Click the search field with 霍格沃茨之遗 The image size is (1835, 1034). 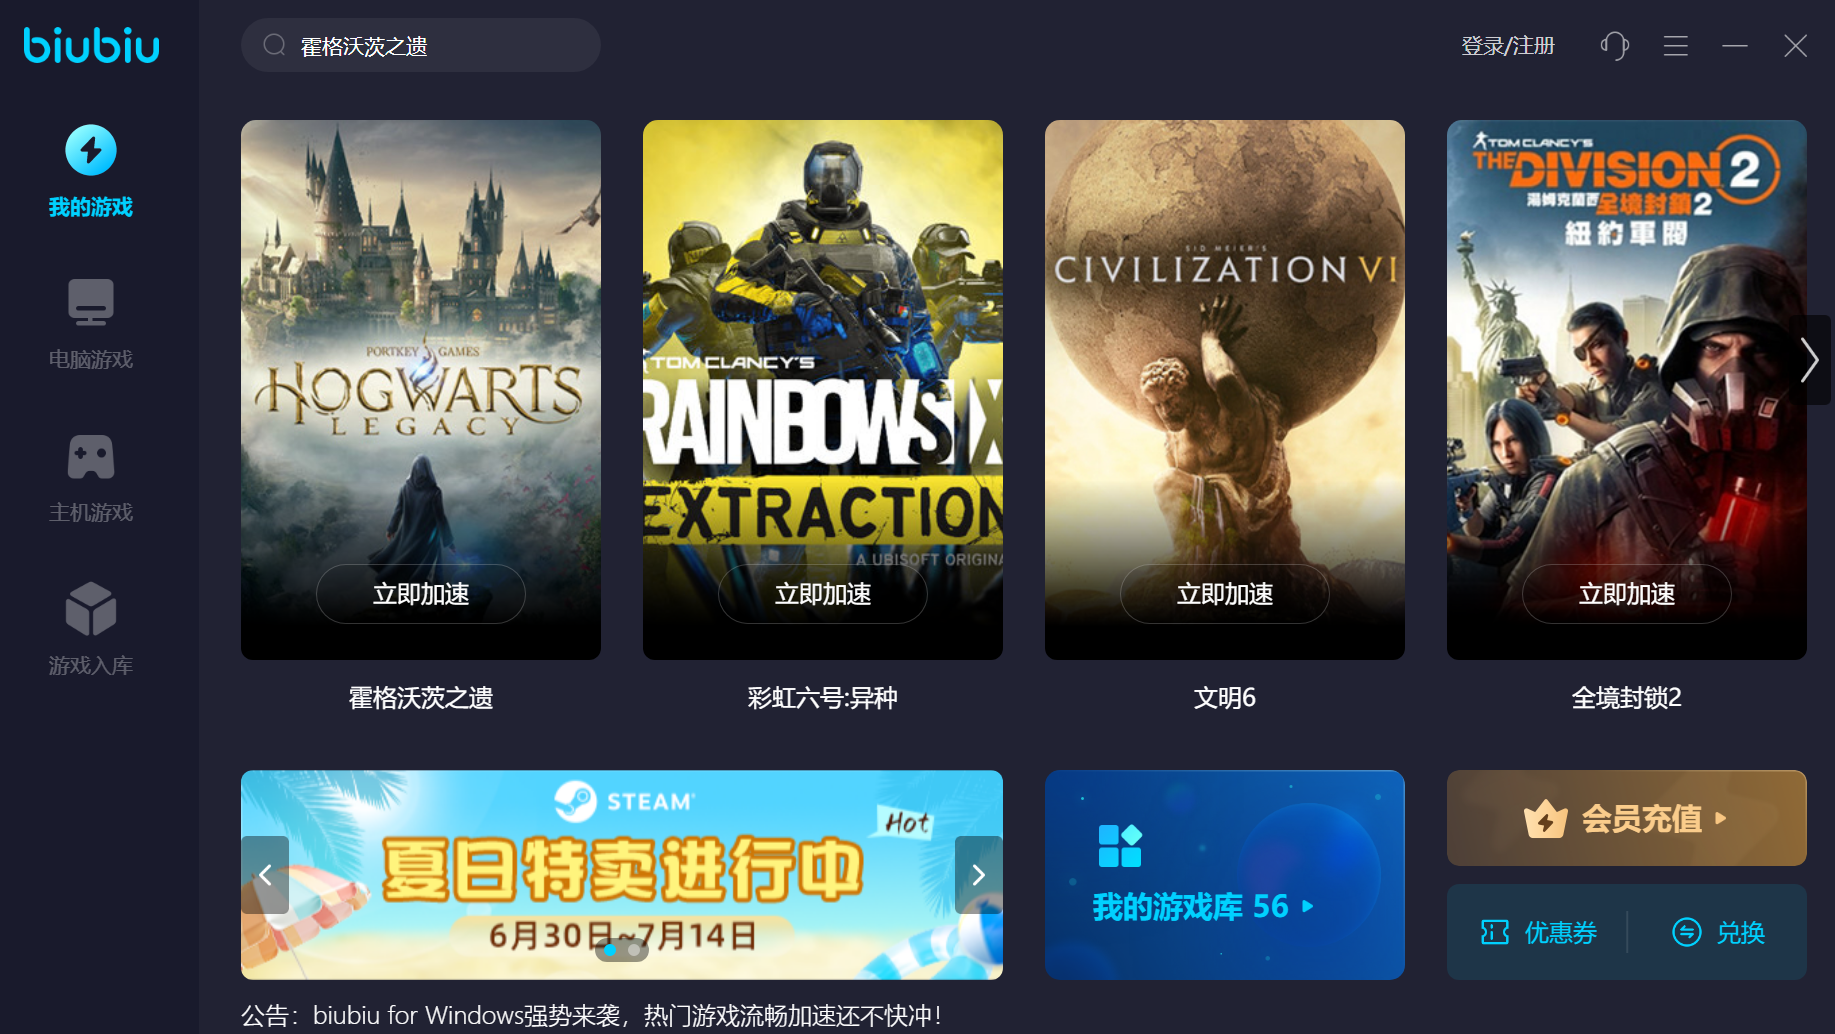click(421, 45)
